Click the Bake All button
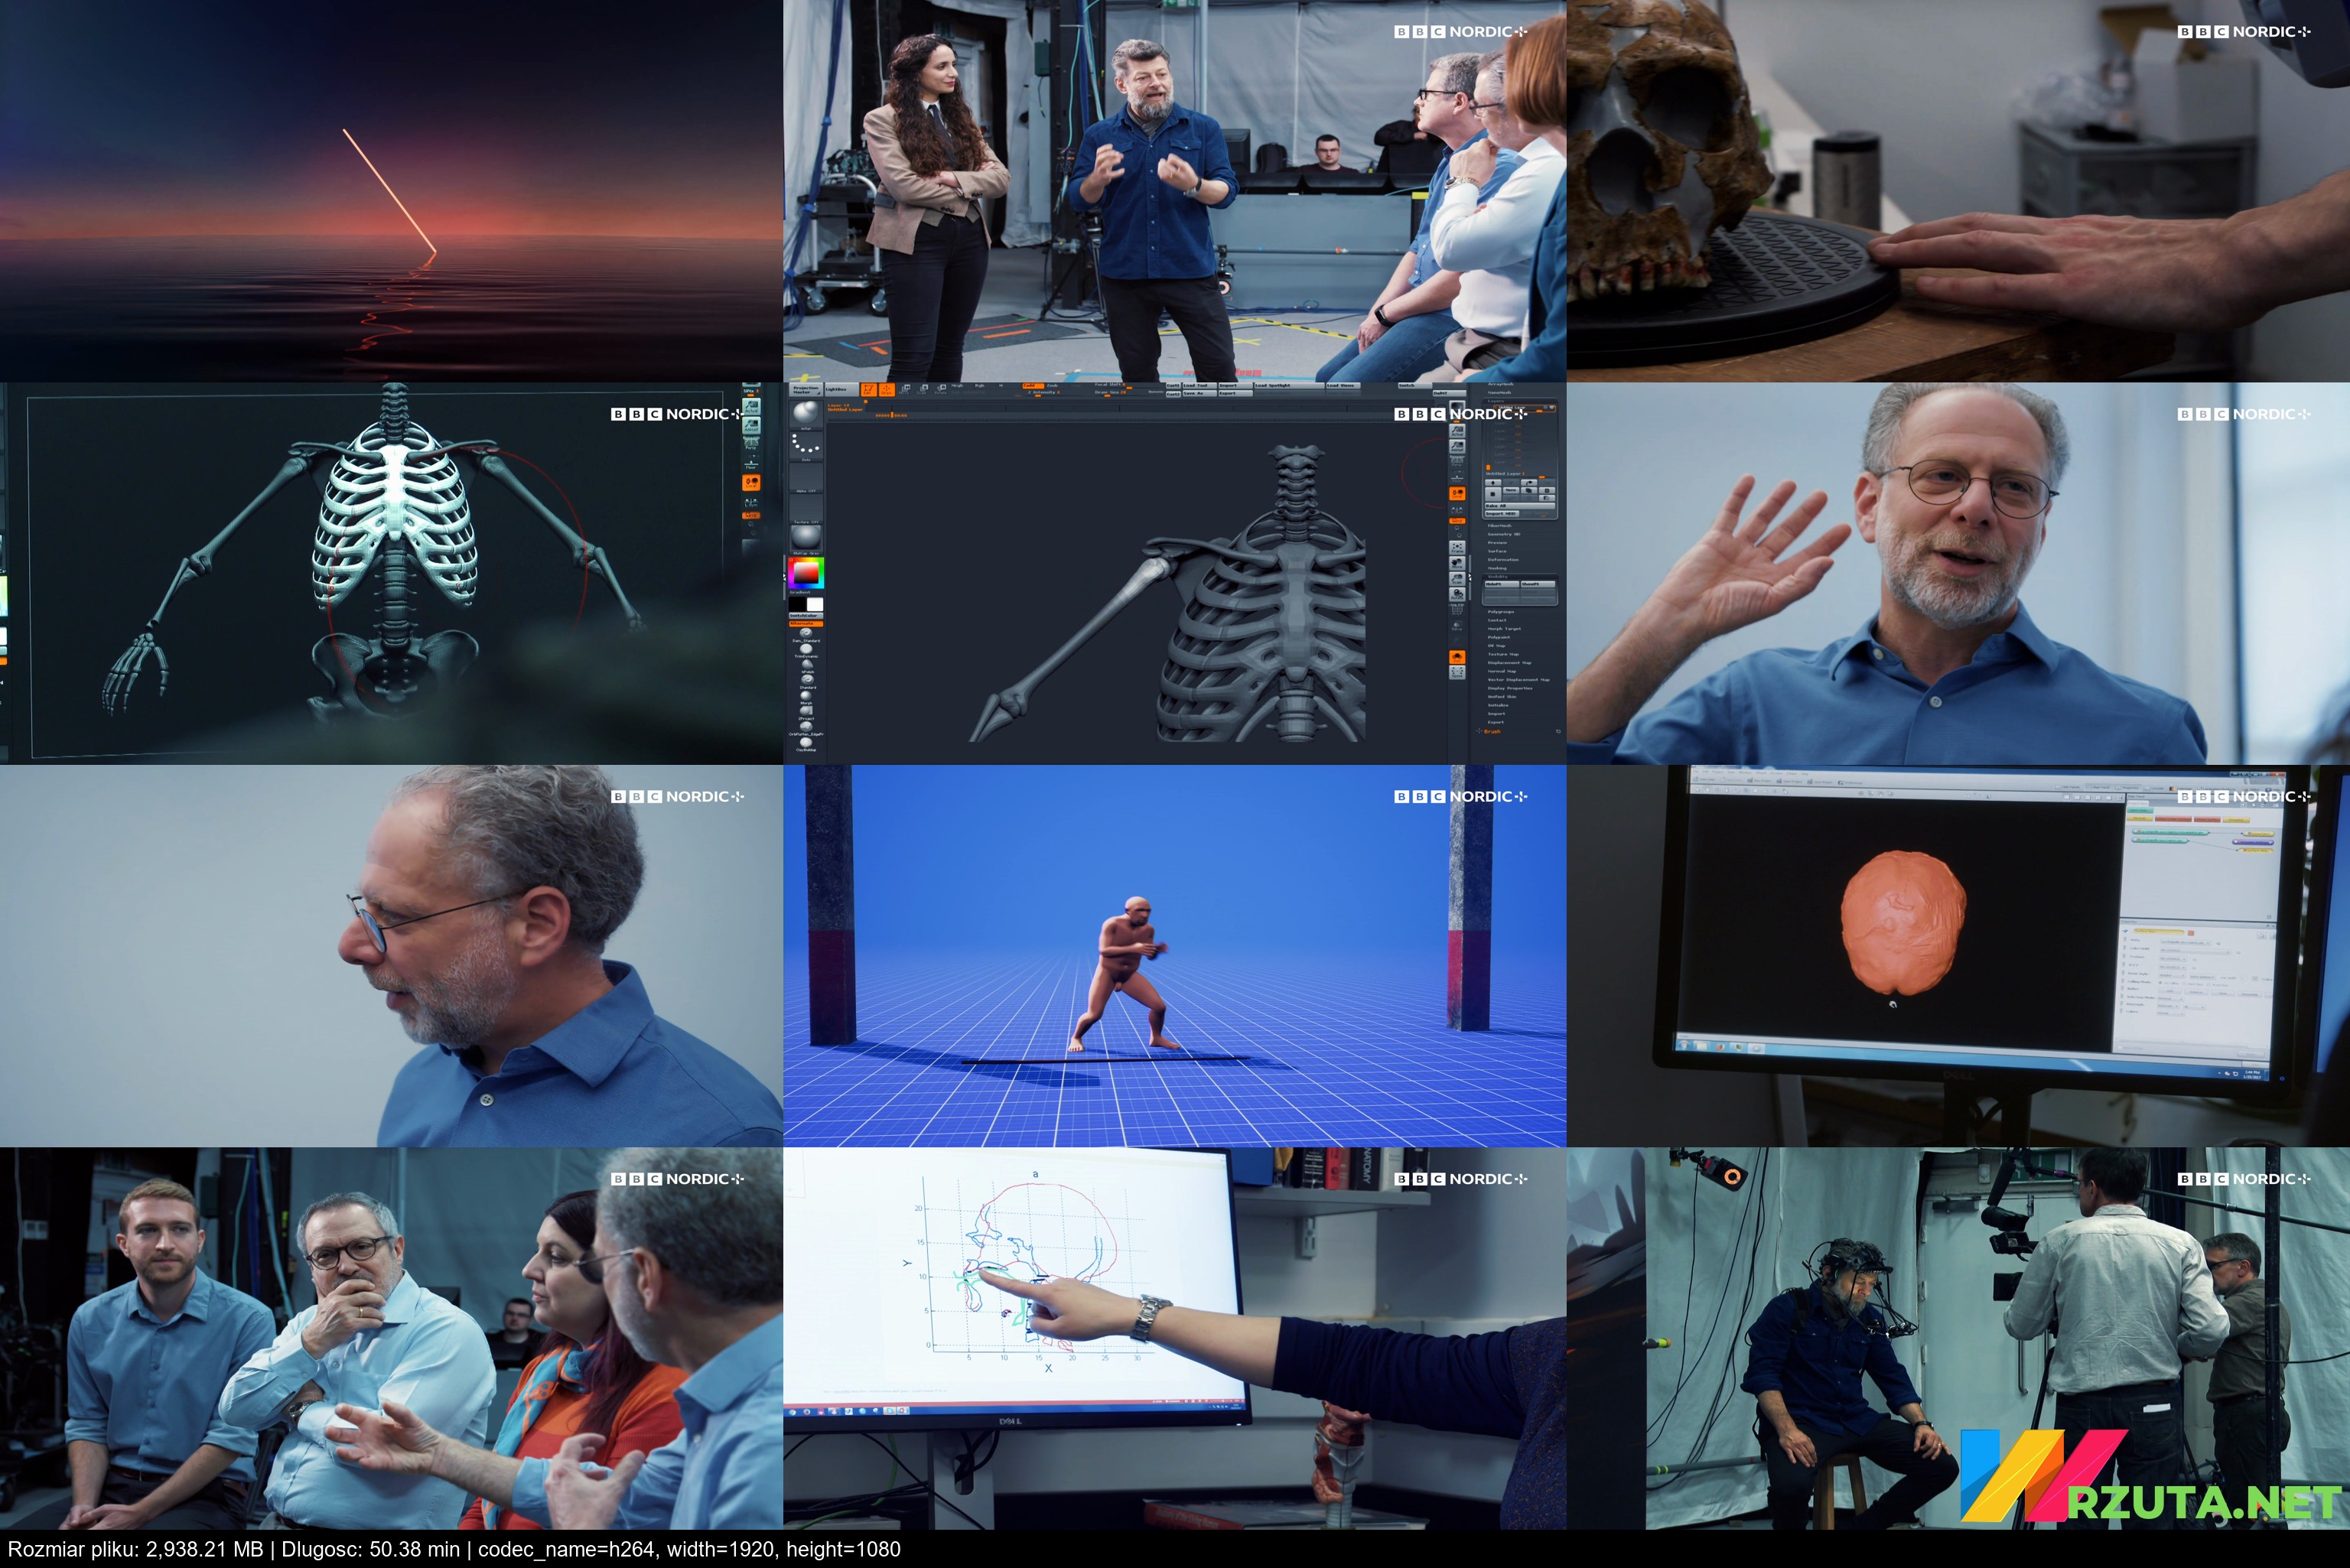2350x1568 pixels. [1520, 506]
